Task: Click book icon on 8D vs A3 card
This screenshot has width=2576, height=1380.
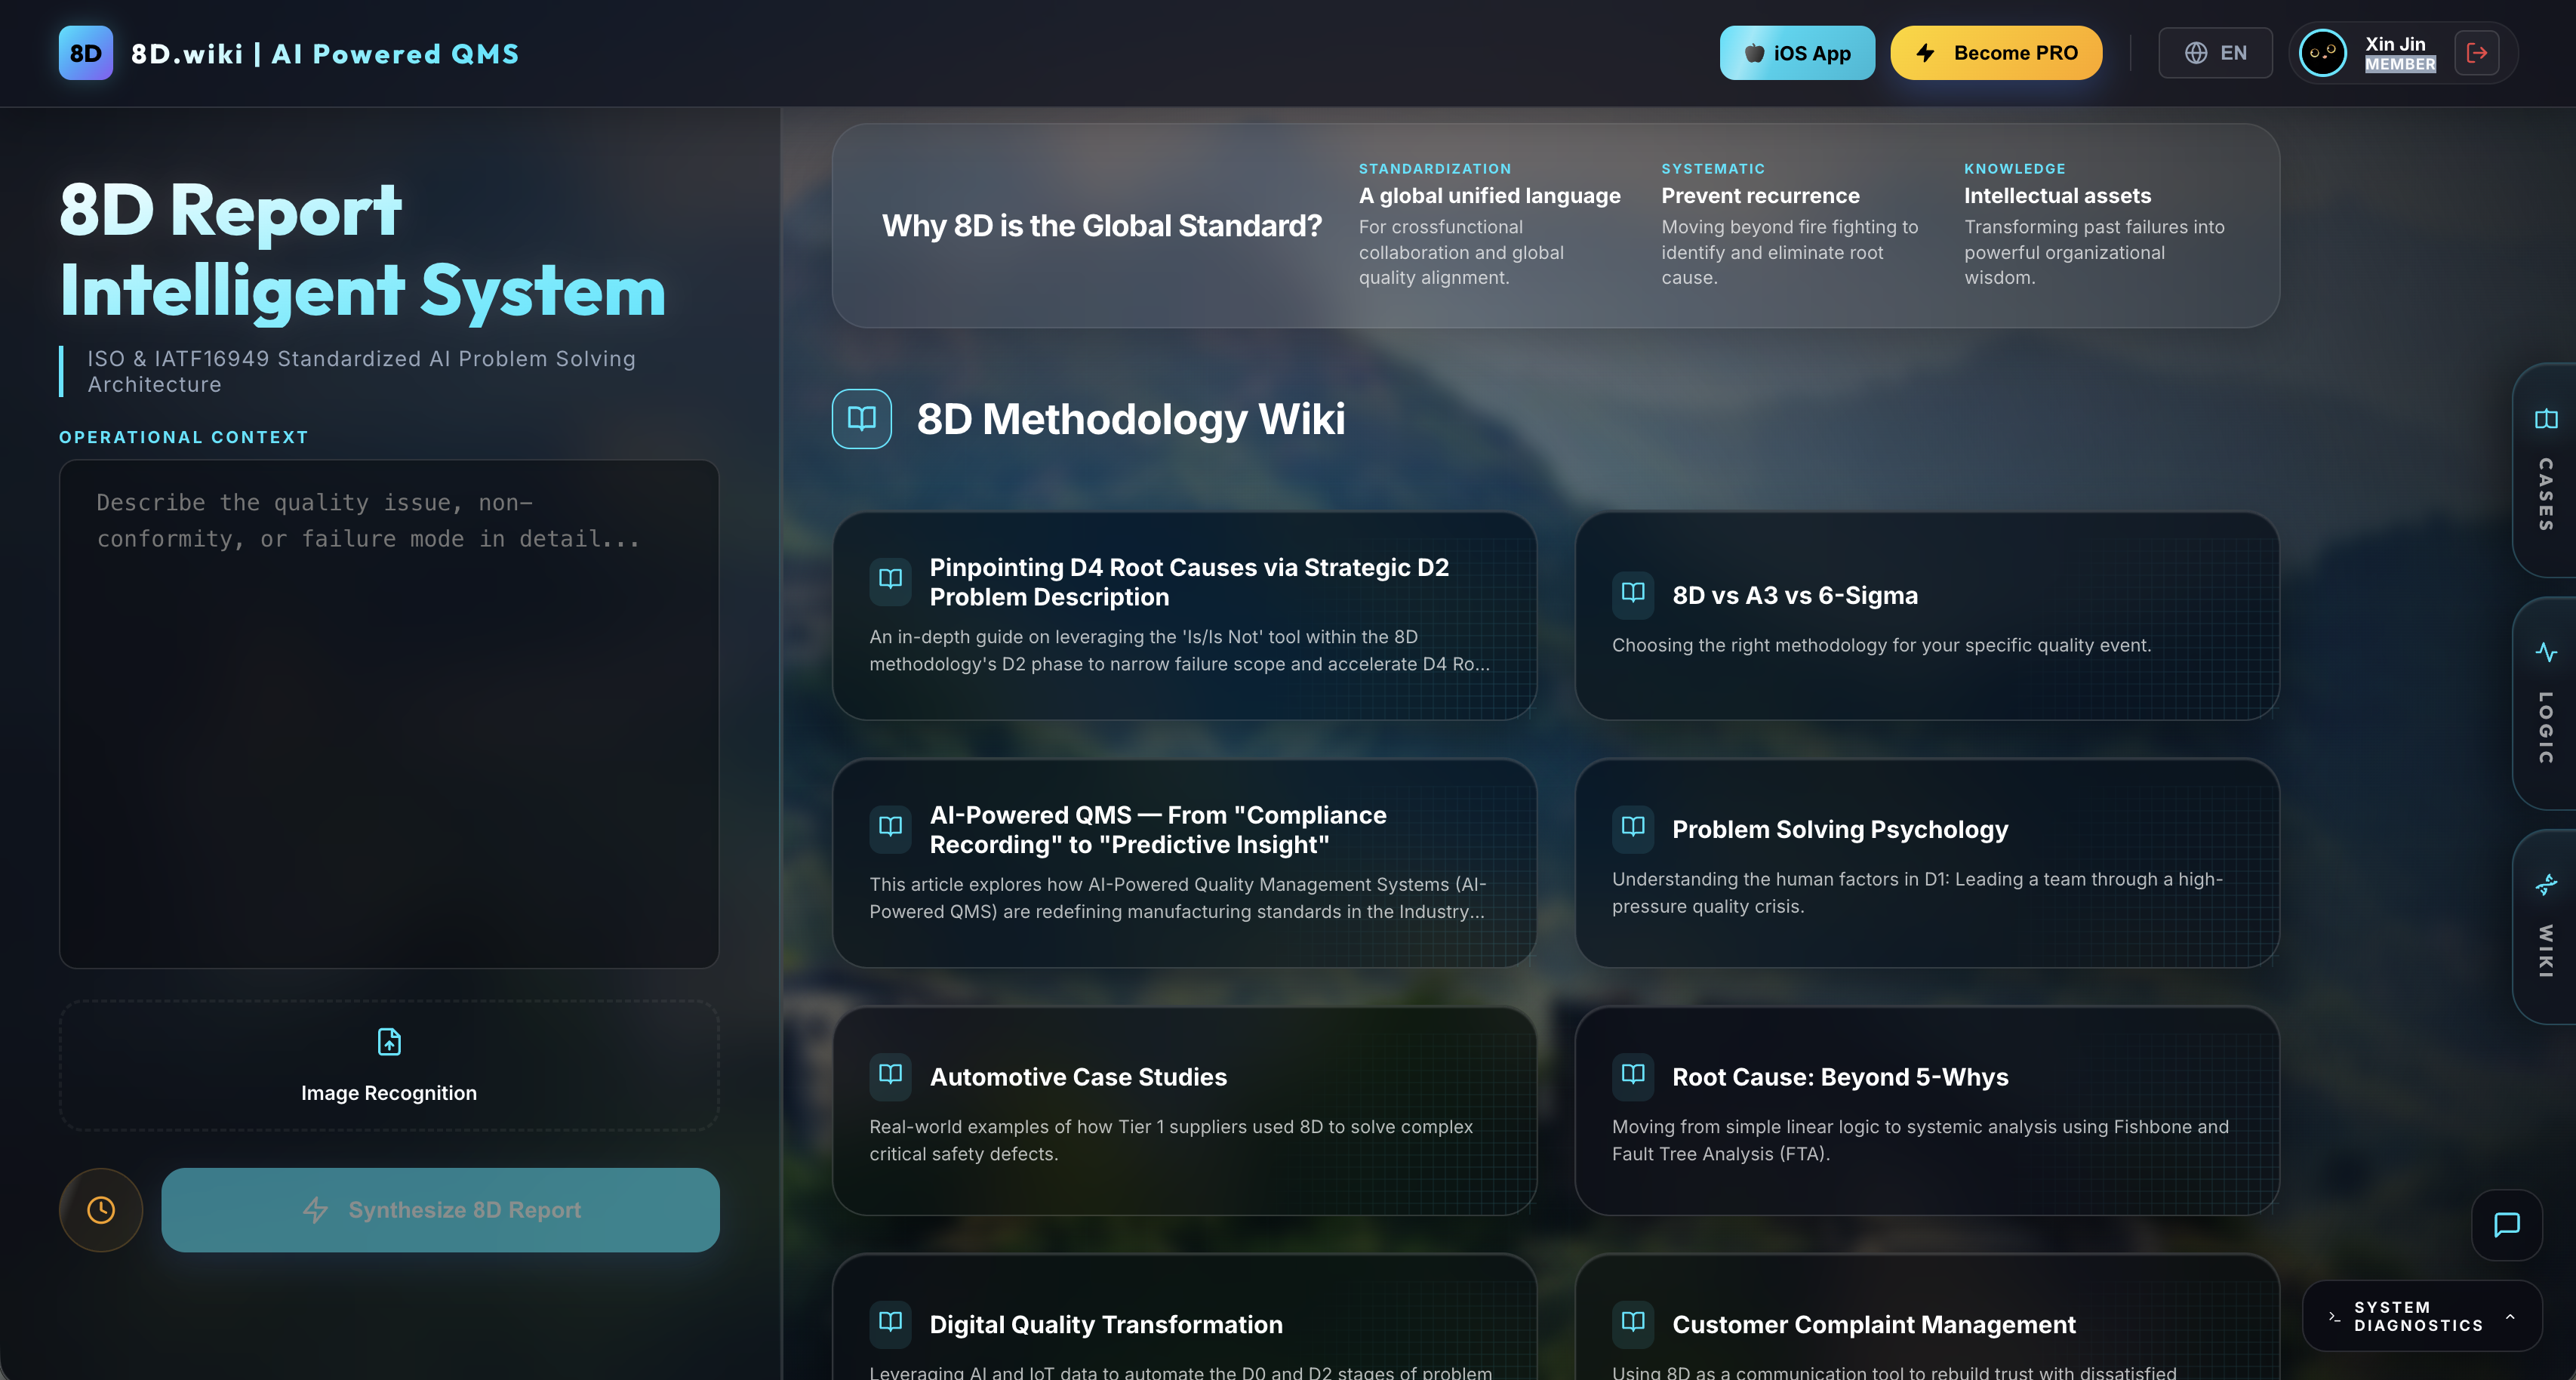Action: click(x=1633, y=594)
